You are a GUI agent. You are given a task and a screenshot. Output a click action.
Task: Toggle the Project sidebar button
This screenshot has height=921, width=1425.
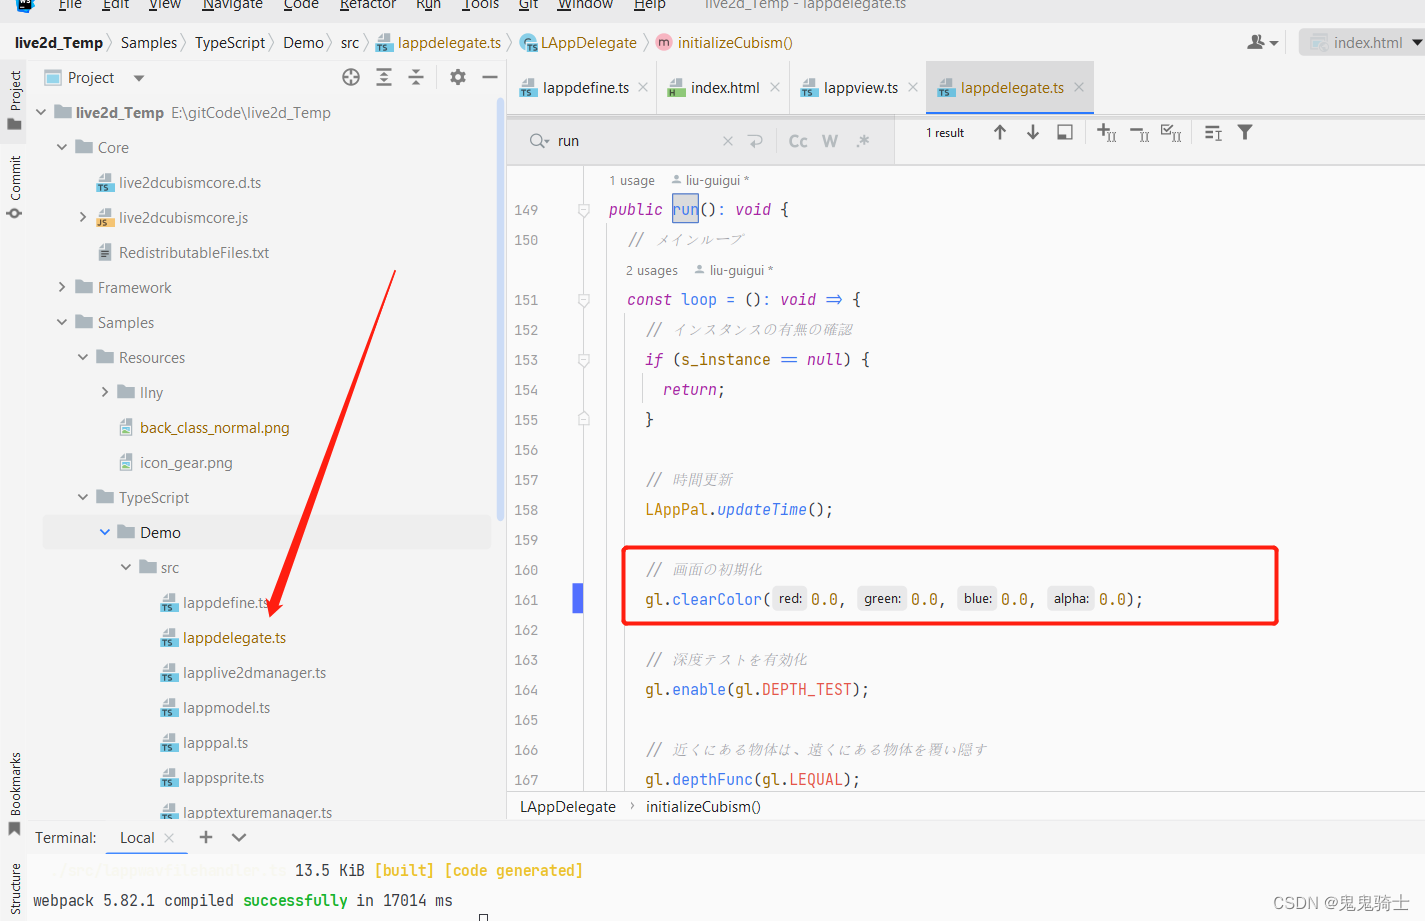point(15,100)
